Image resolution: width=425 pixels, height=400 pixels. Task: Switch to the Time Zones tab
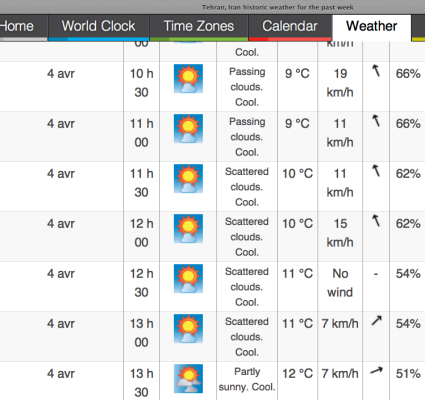click(x=199, y=26)
